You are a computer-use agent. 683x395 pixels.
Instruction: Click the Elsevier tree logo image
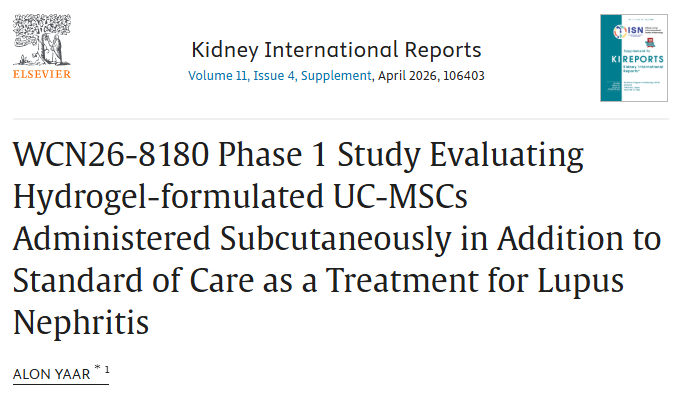pyautogui.click(x=42, y=40)
